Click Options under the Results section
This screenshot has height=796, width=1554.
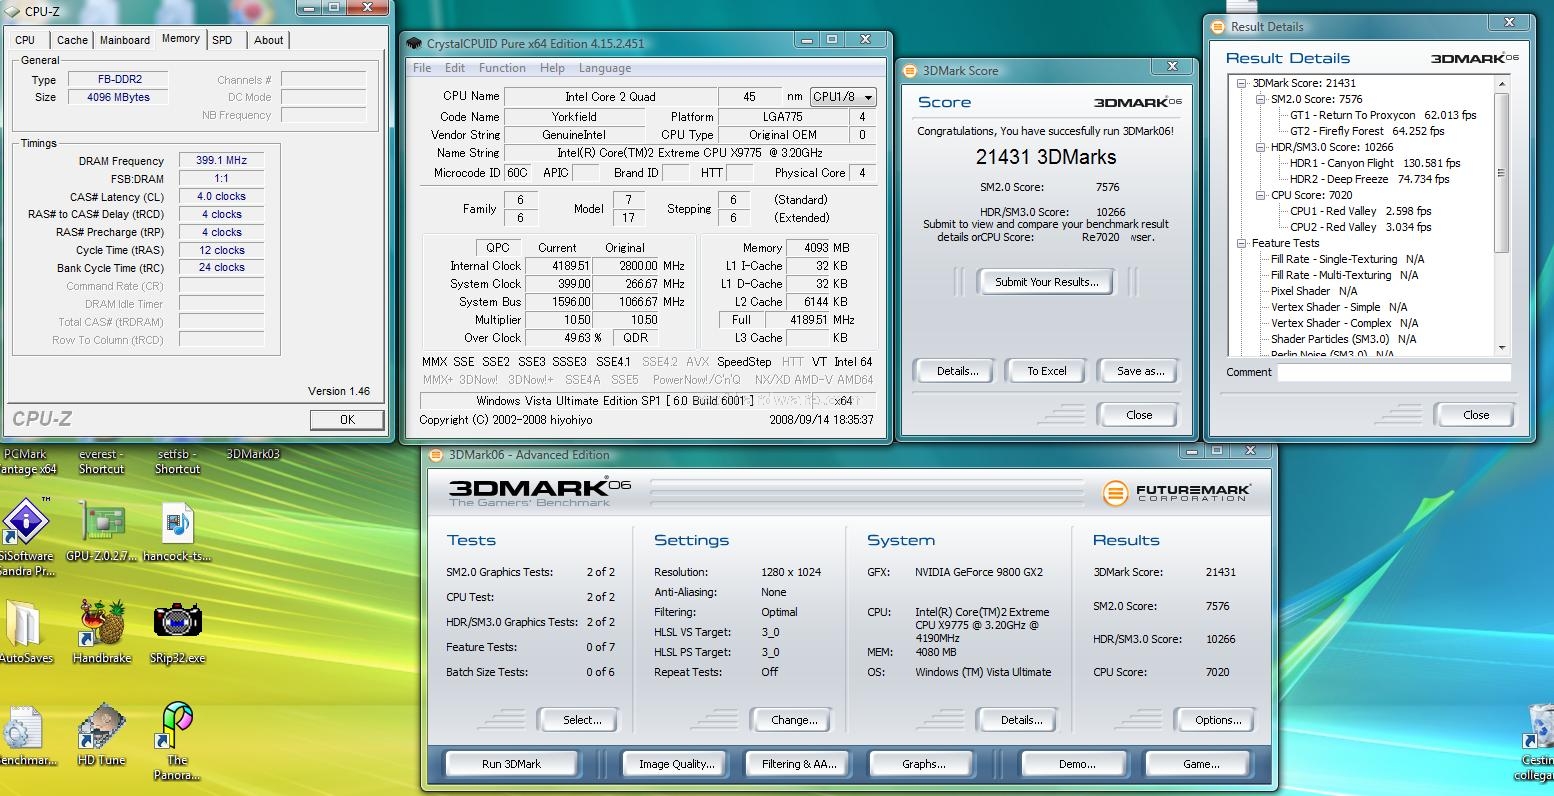(1218, 720)
